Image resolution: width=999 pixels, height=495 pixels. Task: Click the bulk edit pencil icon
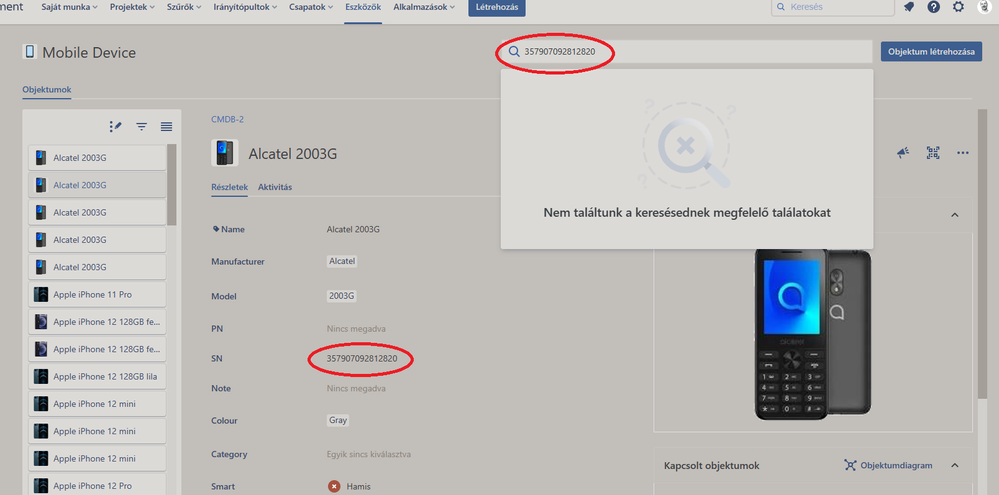(115, 127)
